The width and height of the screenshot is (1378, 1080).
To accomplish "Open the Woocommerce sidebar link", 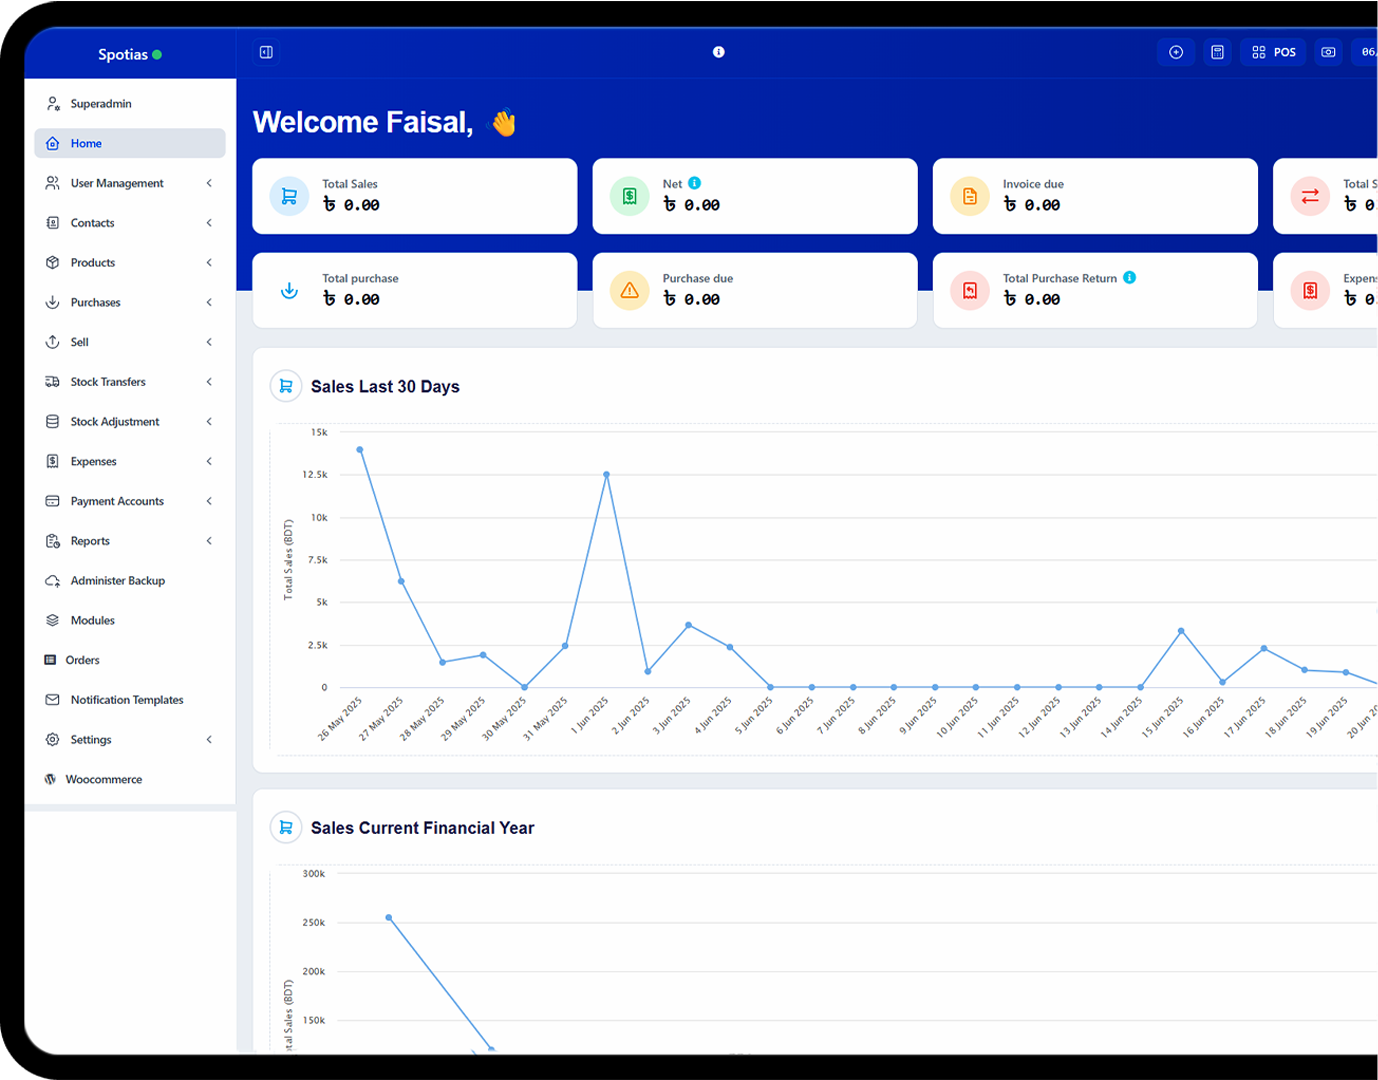I will coord(103,780).
